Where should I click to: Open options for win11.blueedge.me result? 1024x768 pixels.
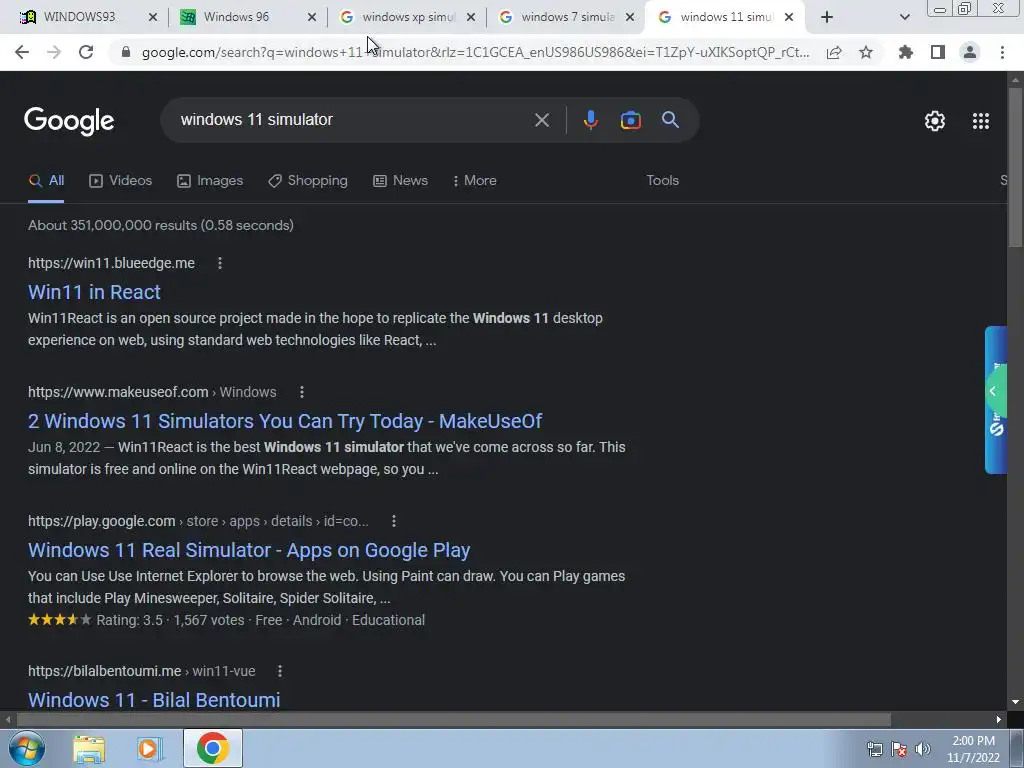pyautogui.click(x=220, y=263)
